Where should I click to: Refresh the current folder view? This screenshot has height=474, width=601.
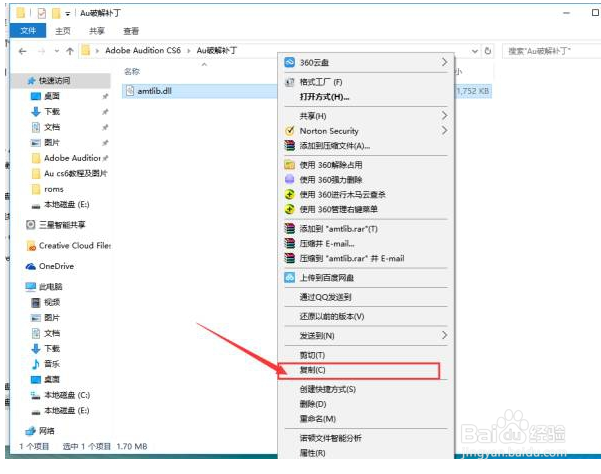point(488,51)
